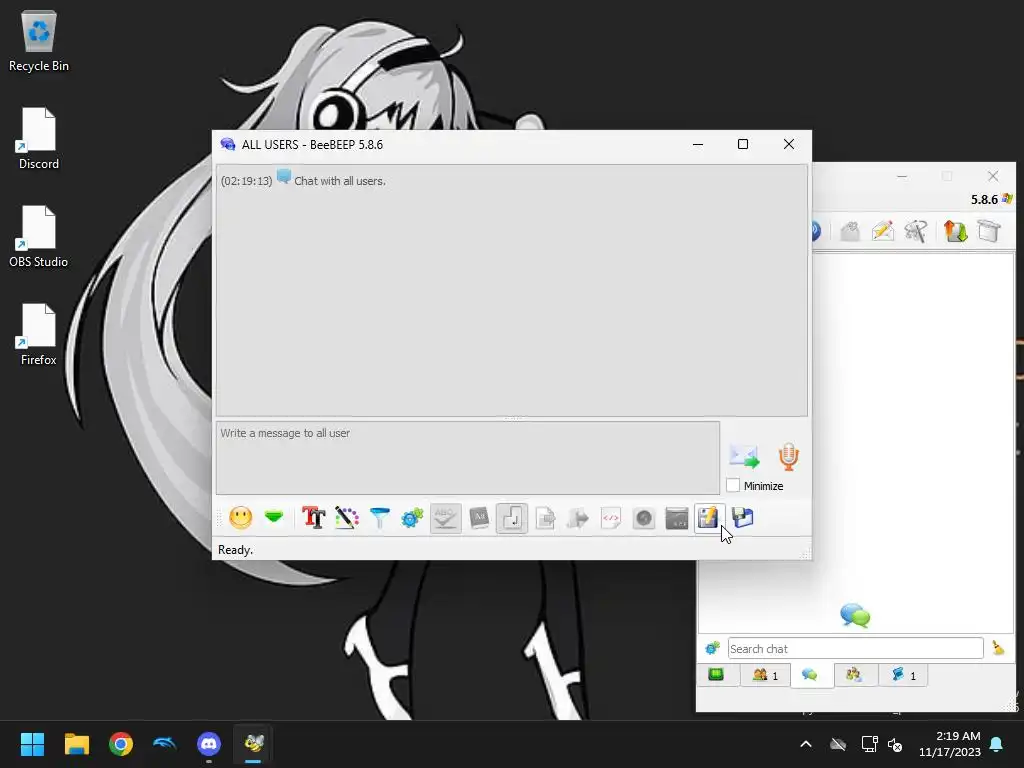Select the Firefox desktop shortcut
Image resolution: width=1024 pixels, height=768 pixels.
[x=39, y=334]
